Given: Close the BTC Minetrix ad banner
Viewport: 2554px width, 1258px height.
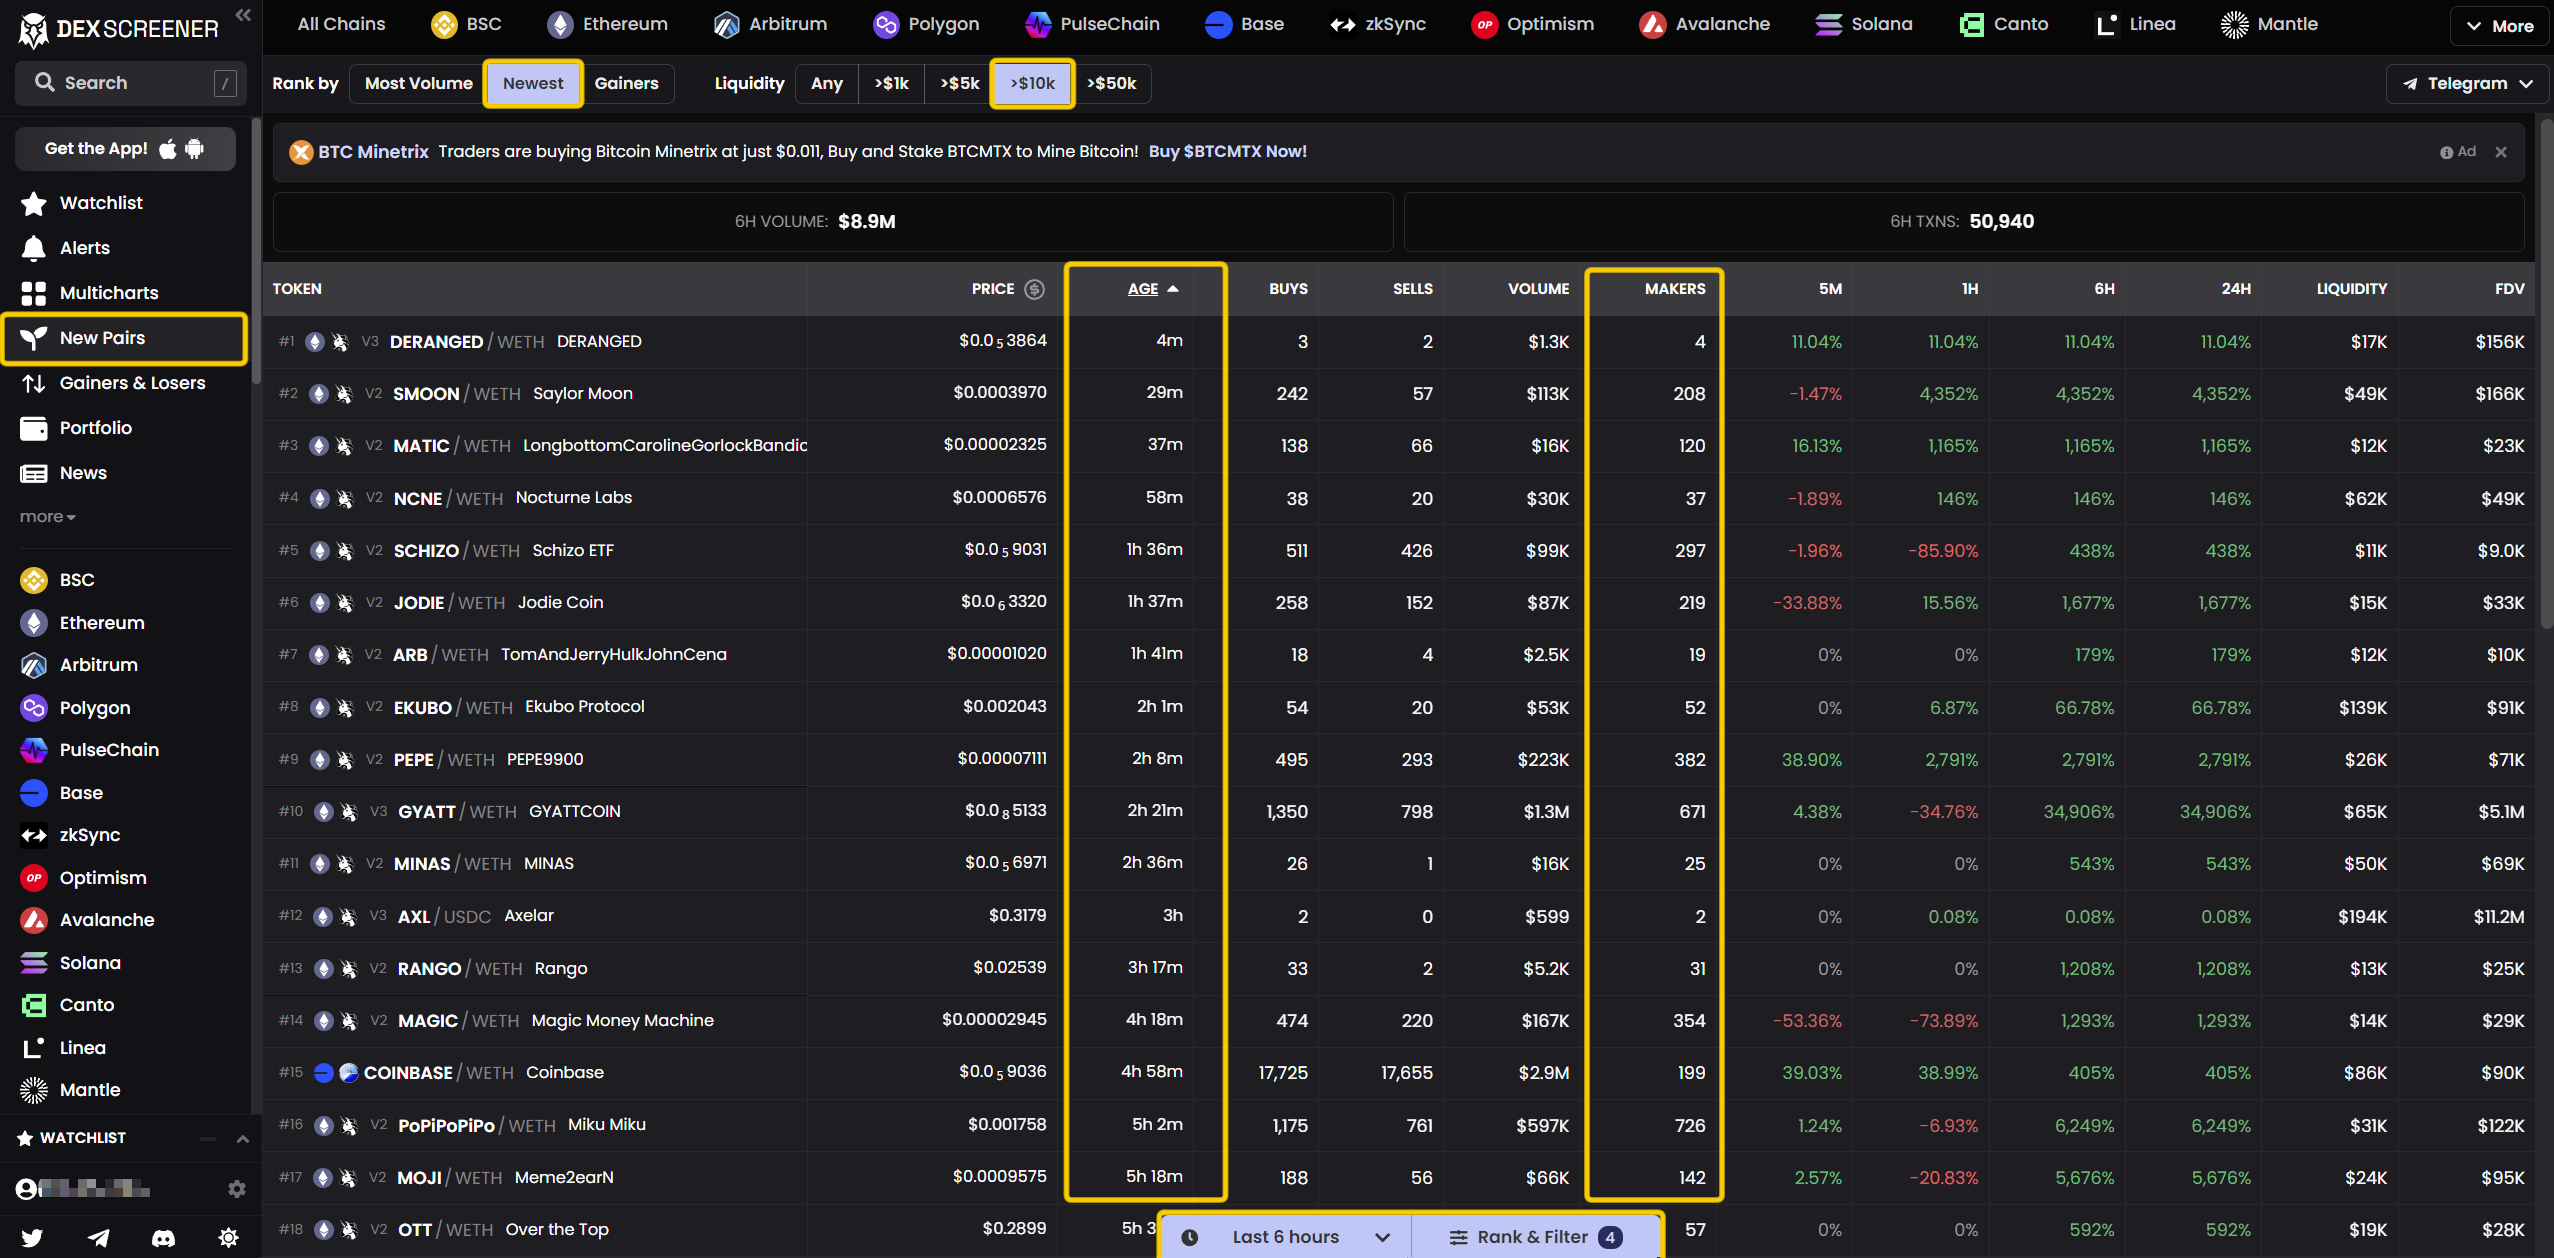Looking at the screenshot, I should (x=2500, y=152).
